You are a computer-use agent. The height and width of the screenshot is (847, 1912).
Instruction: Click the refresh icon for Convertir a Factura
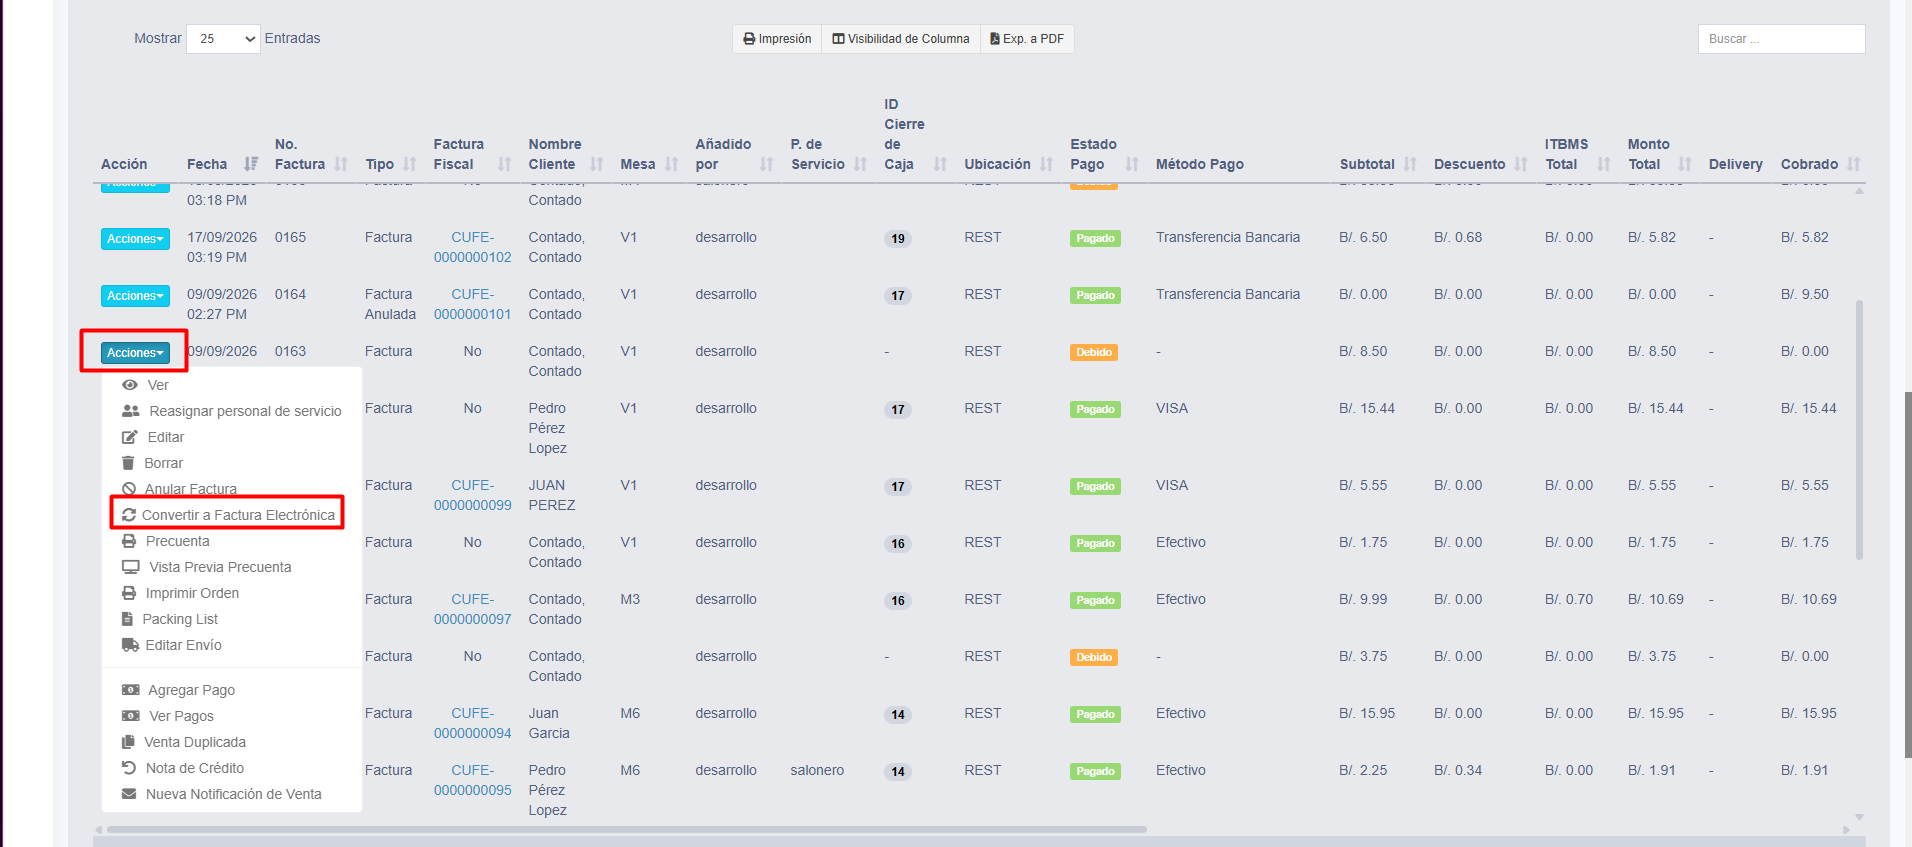tap(129, 515)
